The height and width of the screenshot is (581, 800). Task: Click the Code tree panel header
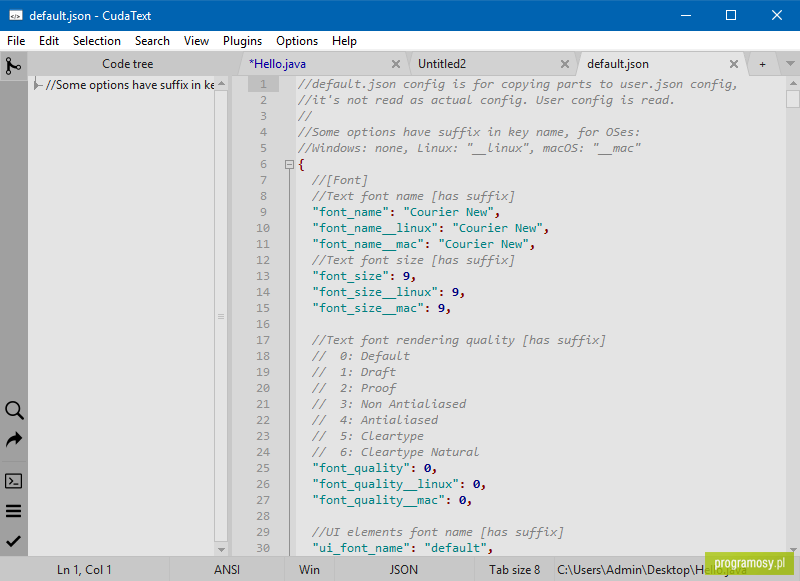point(128,64)
